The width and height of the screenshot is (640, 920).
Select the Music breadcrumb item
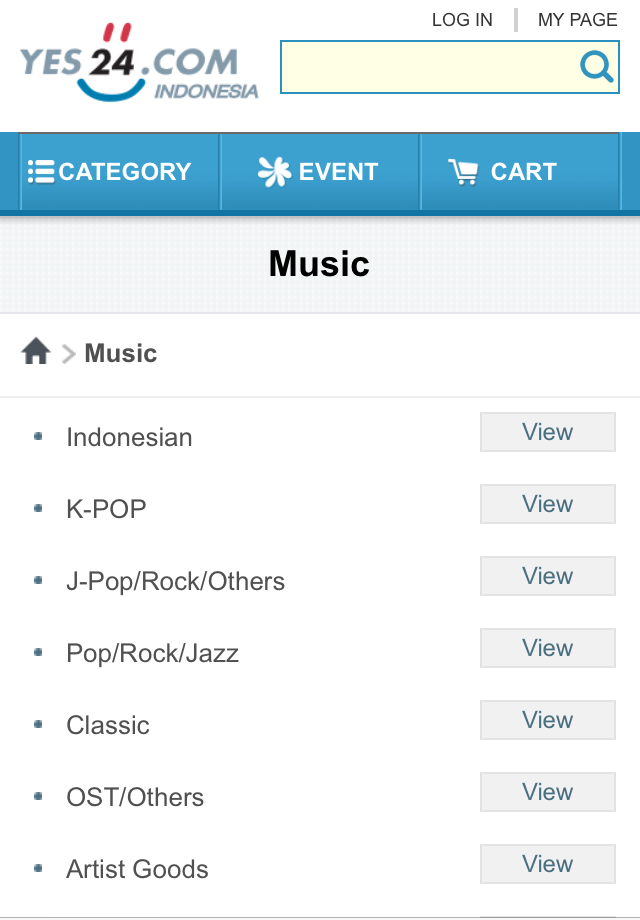click(121, 353)
